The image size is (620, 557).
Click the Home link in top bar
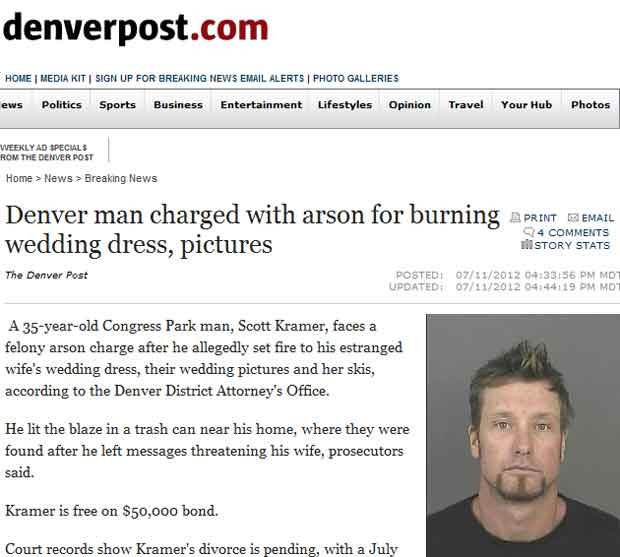click(18, 78)
